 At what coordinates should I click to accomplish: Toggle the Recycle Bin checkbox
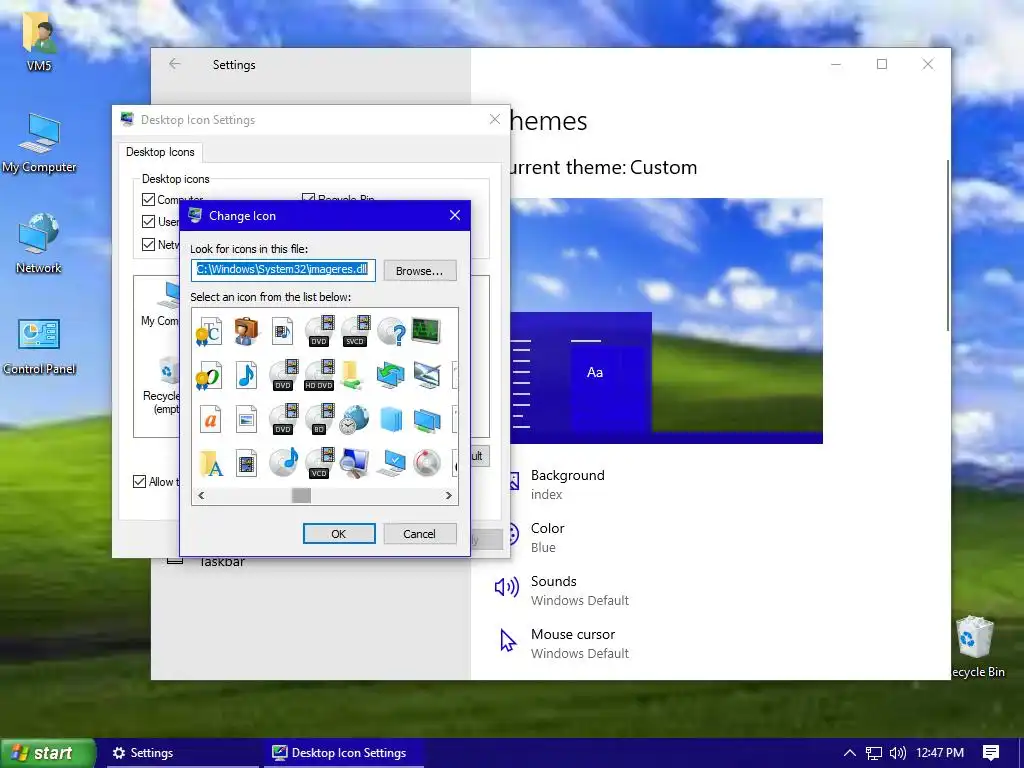pos(308,198)
